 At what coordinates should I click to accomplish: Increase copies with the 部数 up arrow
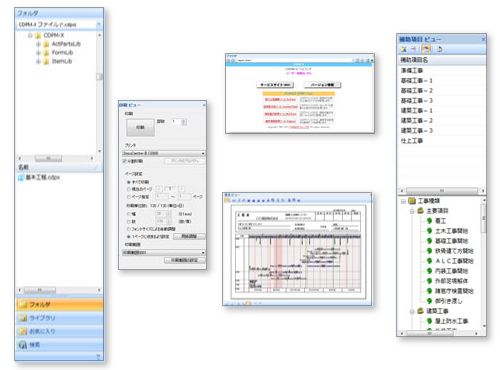(x=184, y=120)
